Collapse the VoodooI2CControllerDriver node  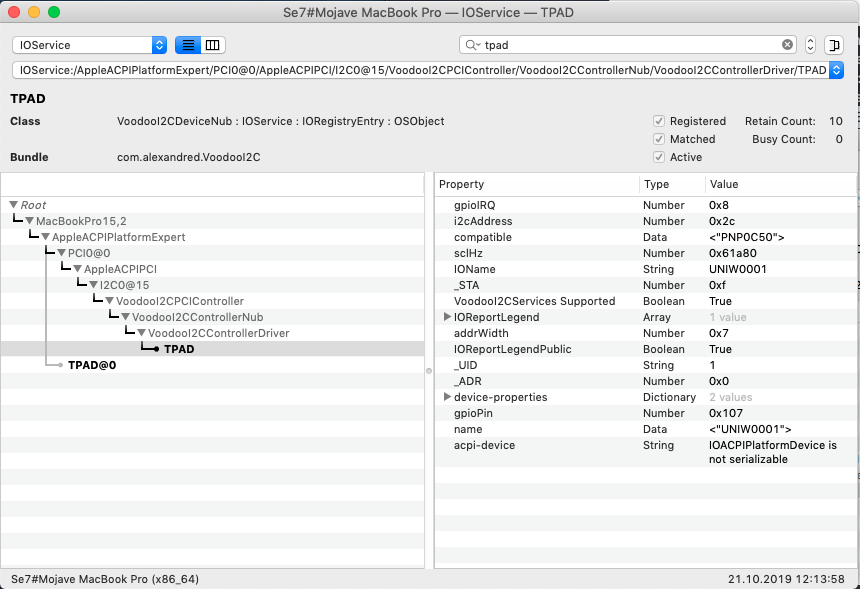(141, 333)
